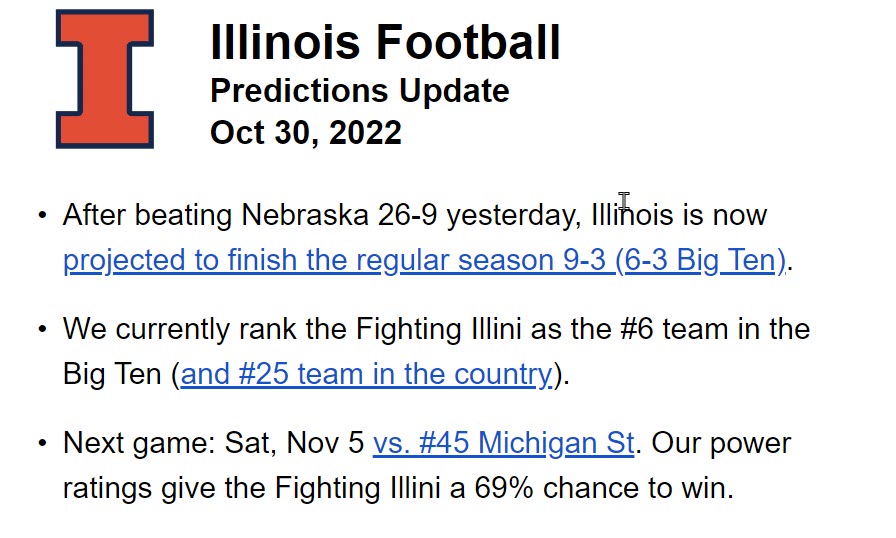
Task: Click the Our power ratings text
Action: click(719, 443)
